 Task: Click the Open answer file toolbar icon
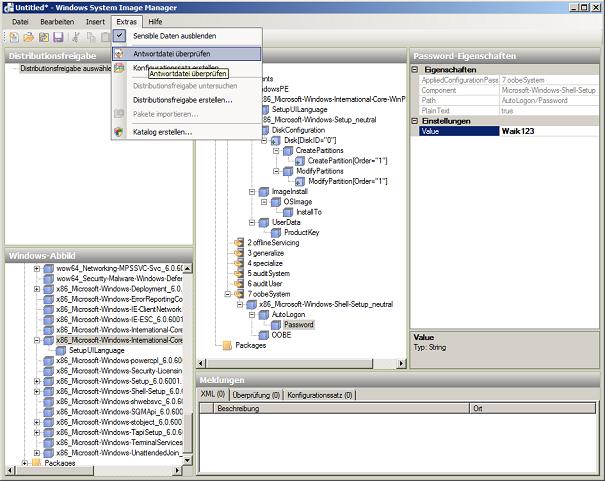click(x=29, y=37)
